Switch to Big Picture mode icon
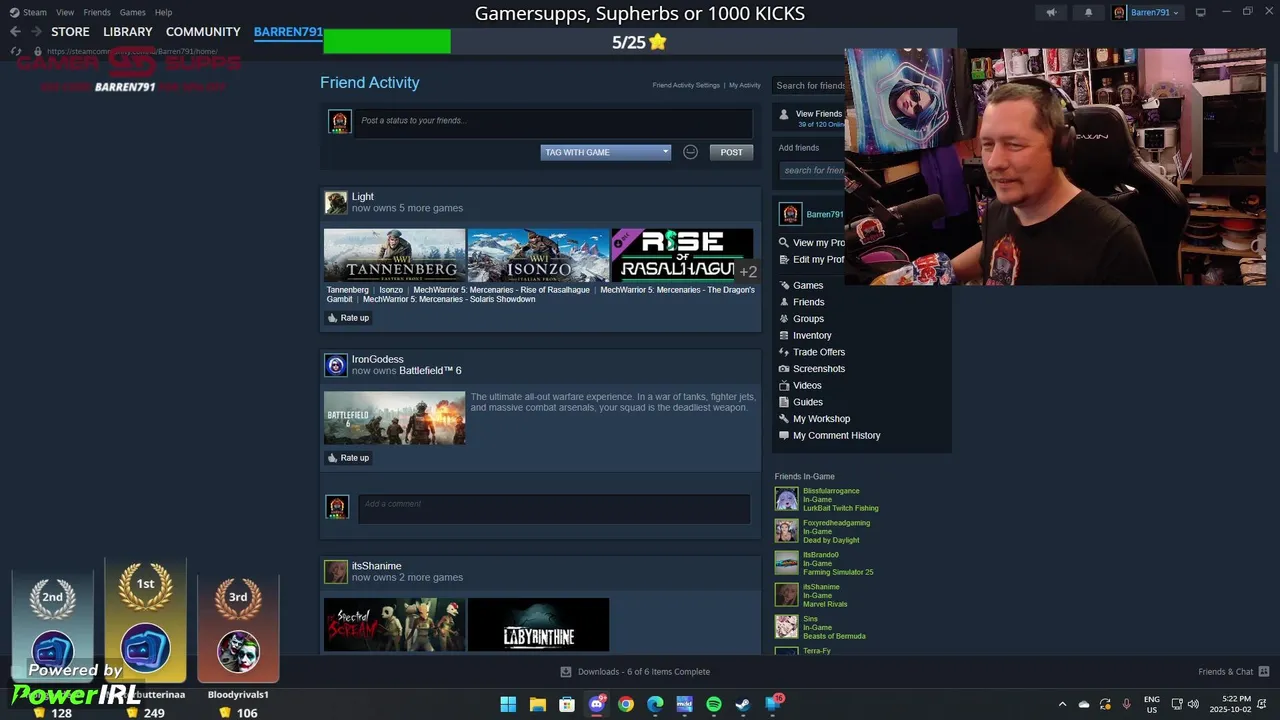 (x=1201, y=12)
